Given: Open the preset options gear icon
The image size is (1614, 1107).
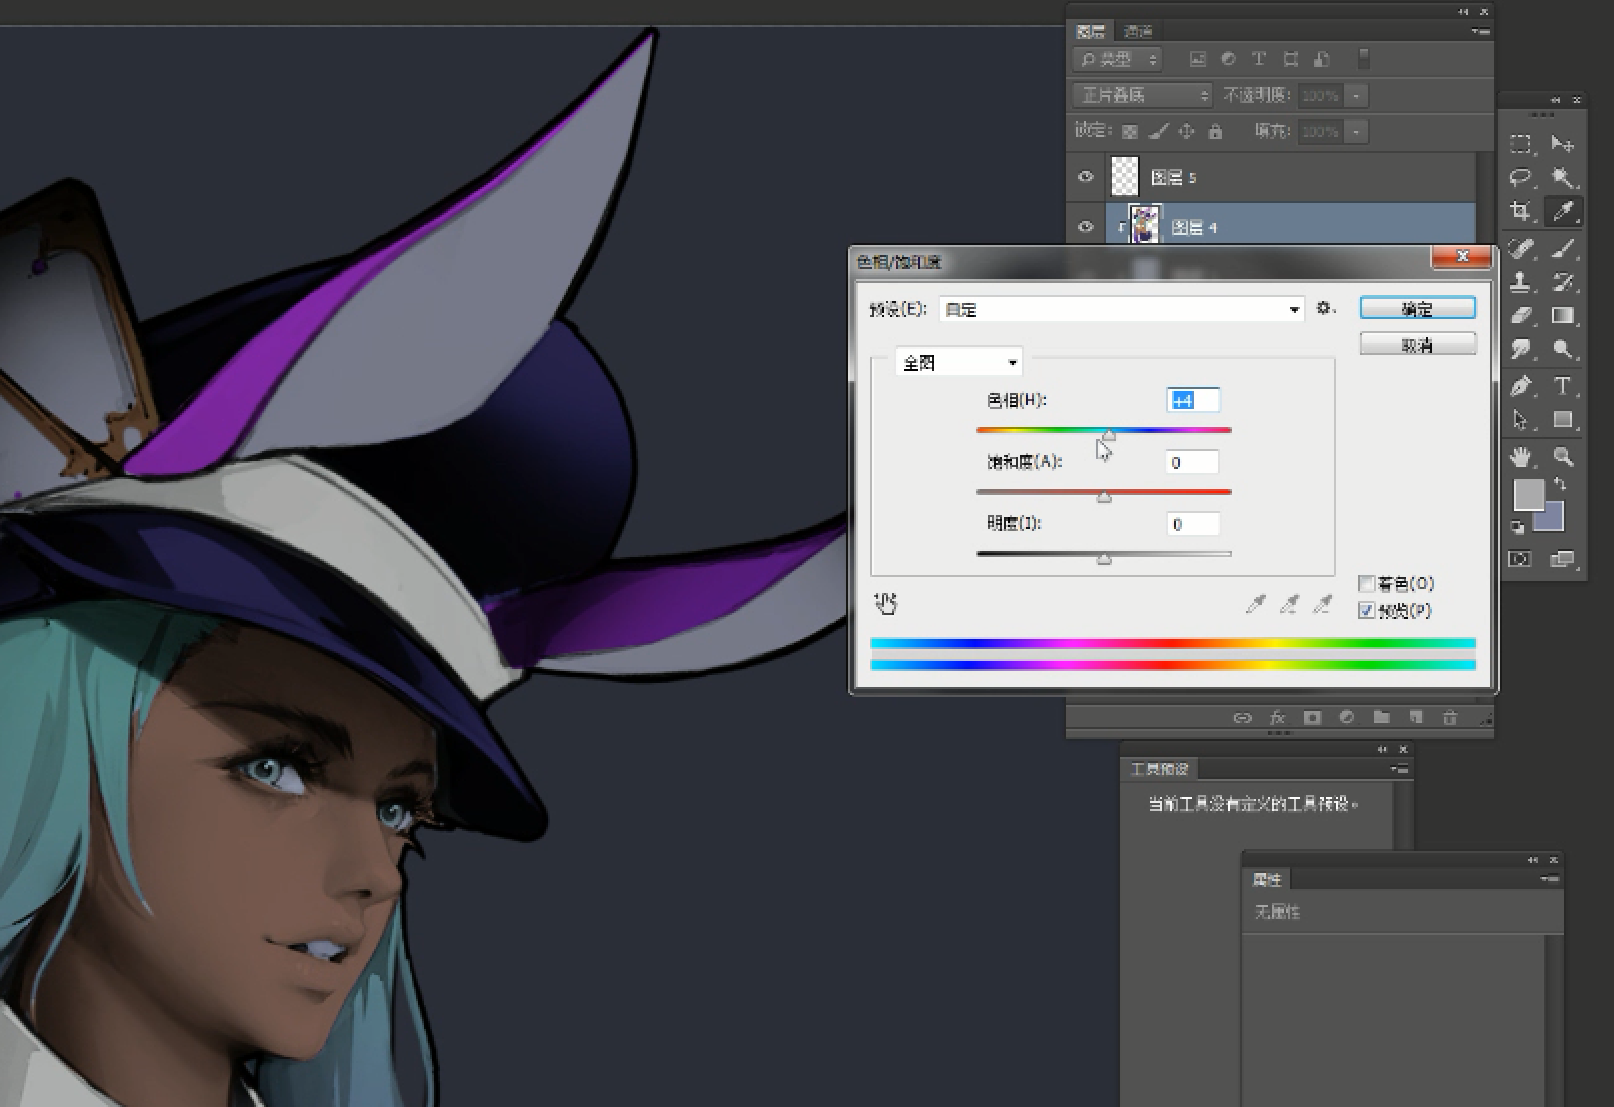Looking at the screenshot, I should (x=1325, y=309).
